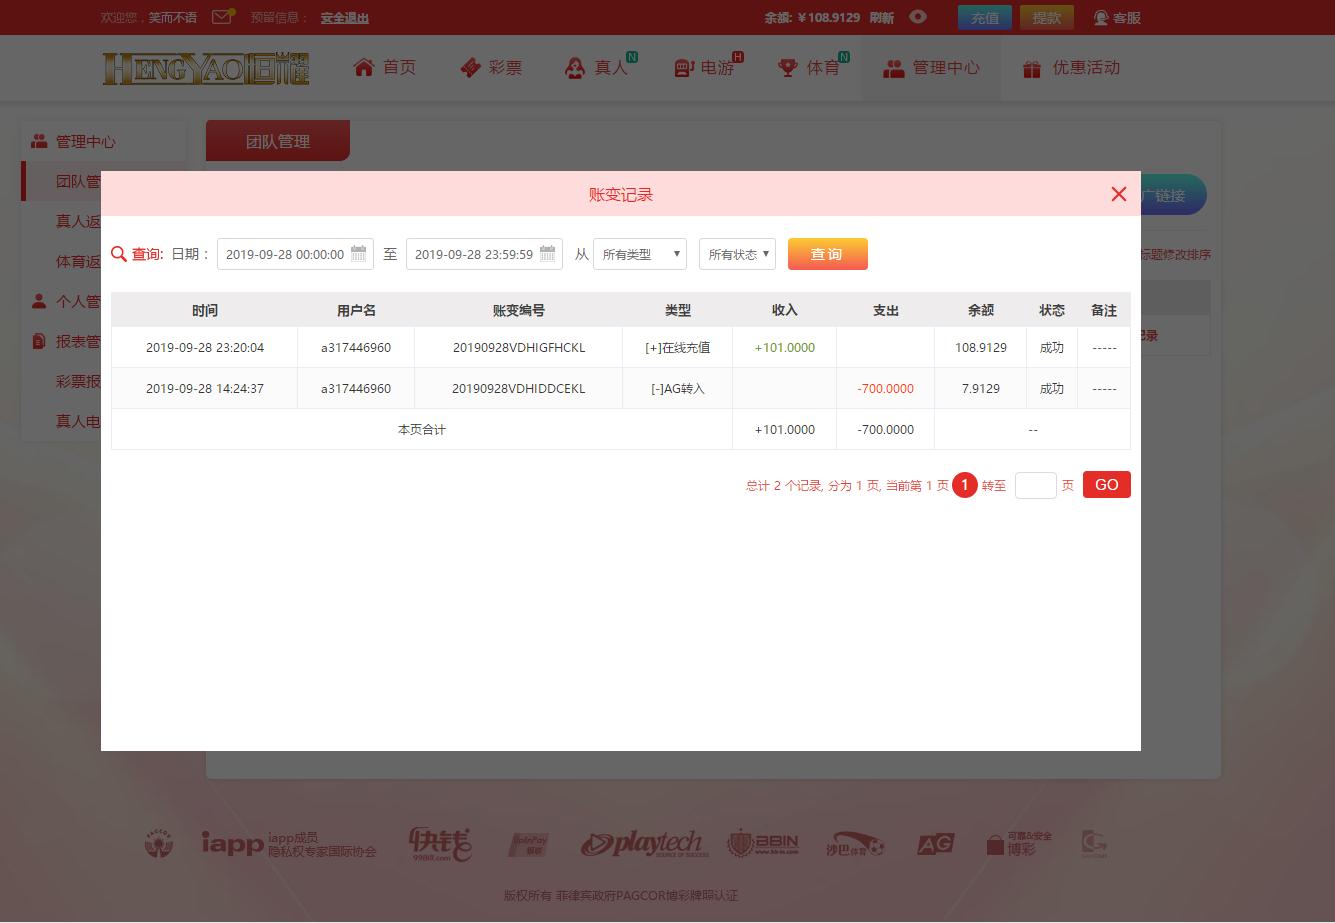Select page 1 in pagination circle
The height and width of the screenshot is (923, 1335).
coord(964,484)
